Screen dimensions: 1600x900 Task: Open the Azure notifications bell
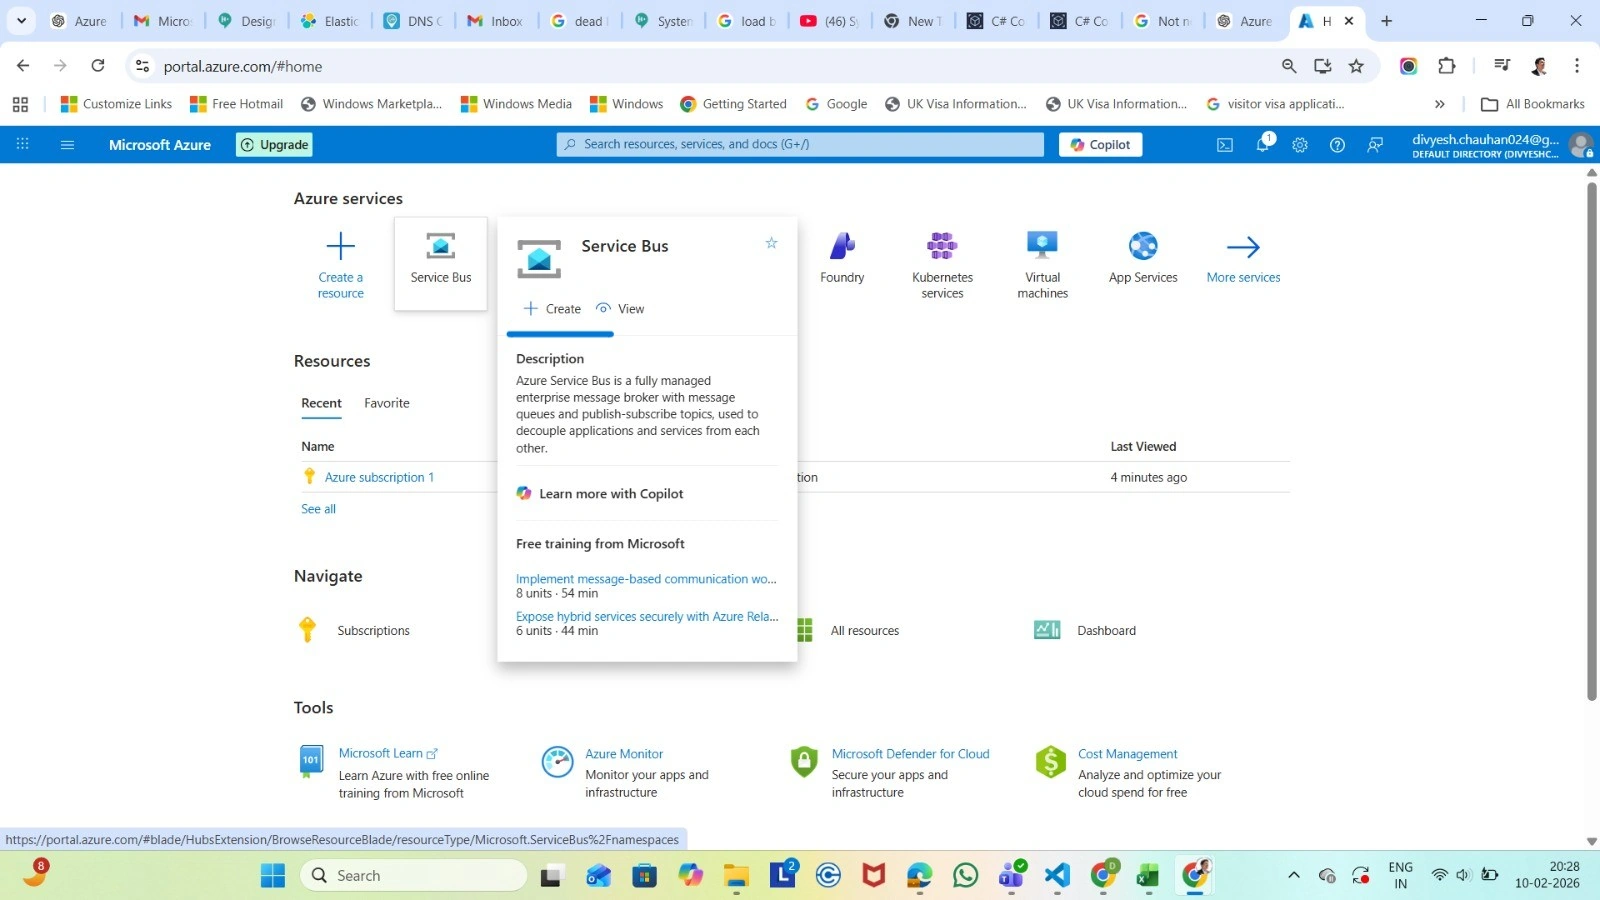1263,145
